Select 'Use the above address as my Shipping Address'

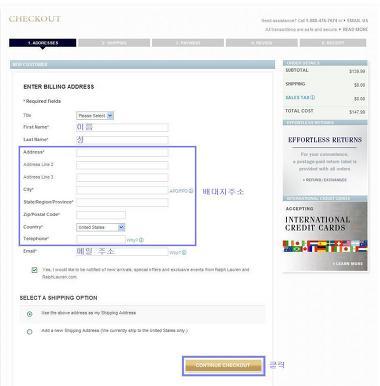30,314
